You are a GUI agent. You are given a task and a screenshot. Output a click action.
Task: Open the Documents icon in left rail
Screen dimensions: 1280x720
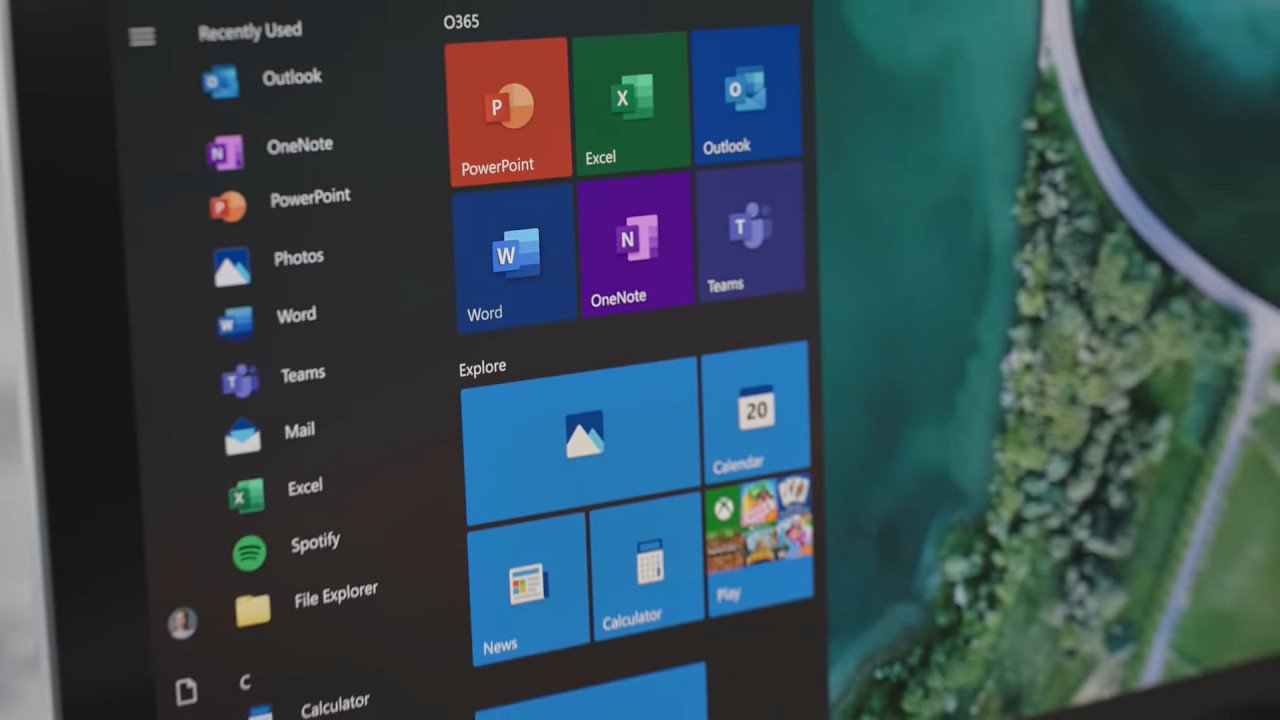click(x=186, y=691)
